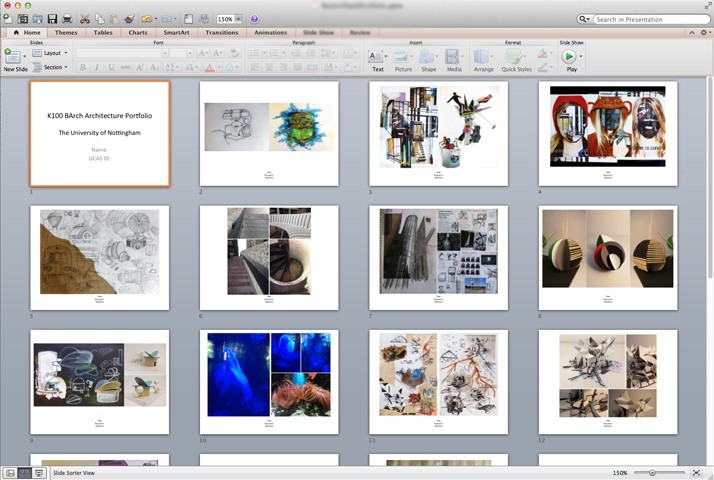This screenshot has width=714, height=480.
Task: Copy selection using the Copy icon
Action: pyautogui.click(x=100, y=19)
